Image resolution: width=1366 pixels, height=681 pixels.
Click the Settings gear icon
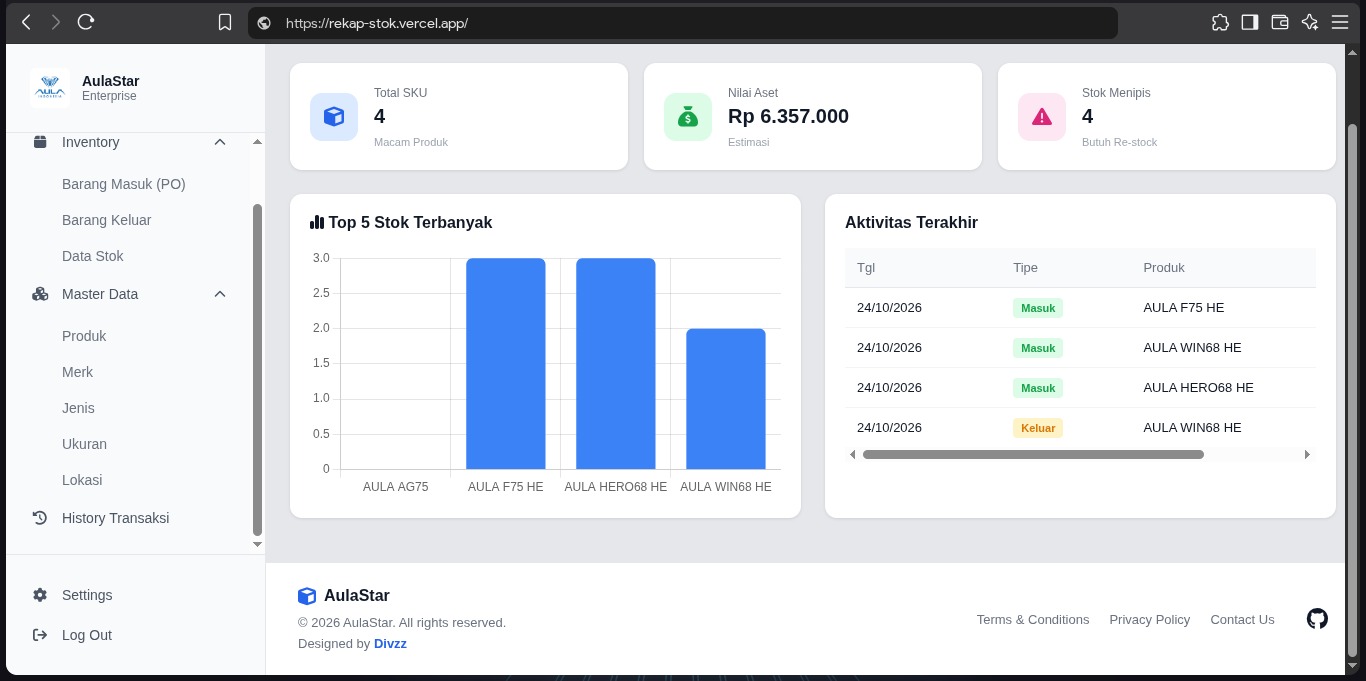(x=40, y=595)
